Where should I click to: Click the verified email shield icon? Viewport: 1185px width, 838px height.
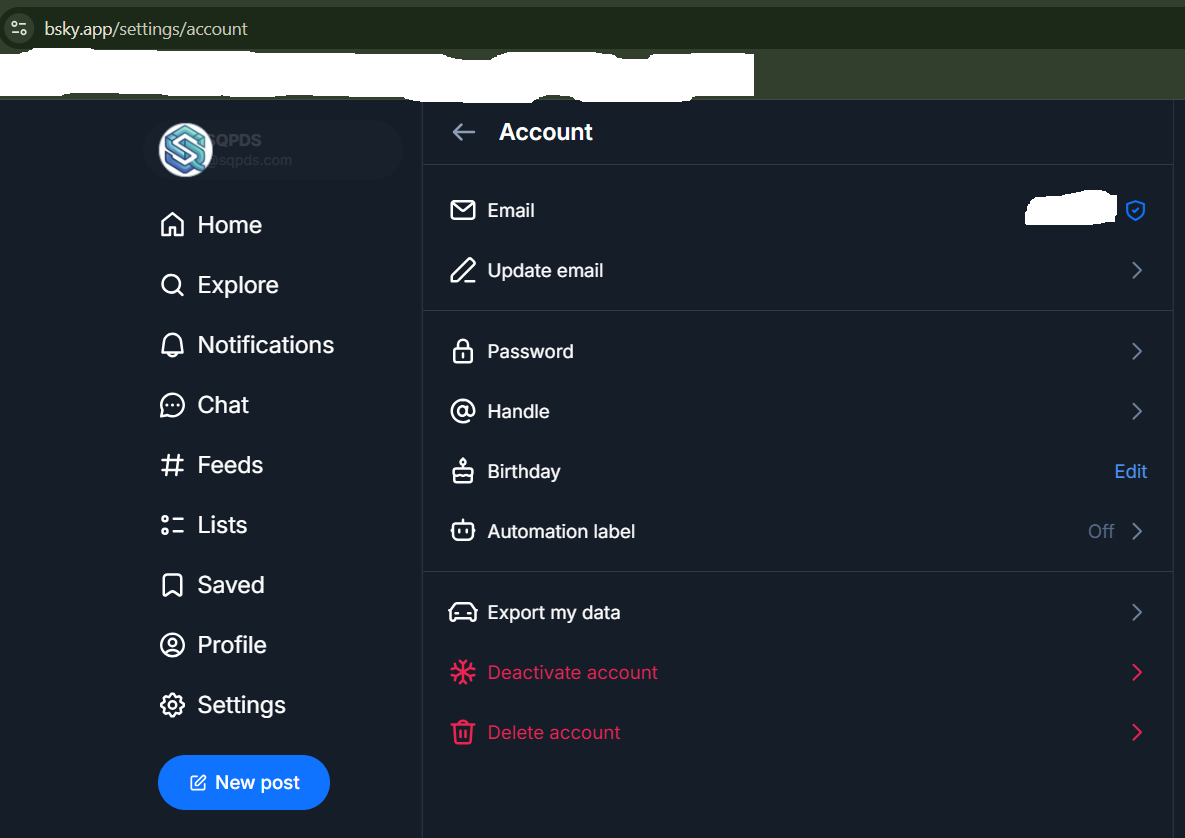pos(1135,210)
